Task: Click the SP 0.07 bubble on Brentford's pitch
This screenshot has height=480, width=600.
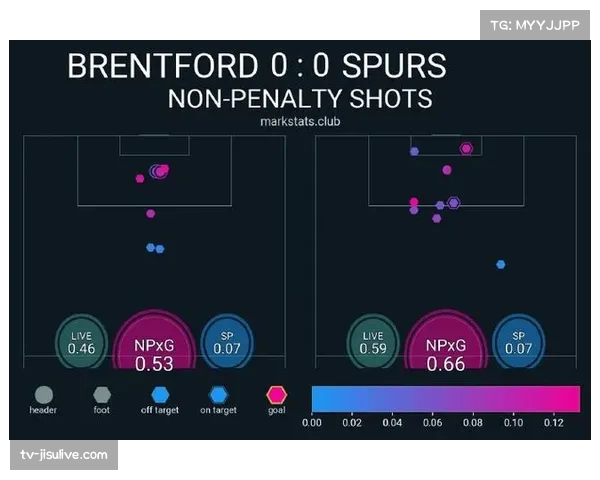Action: tap(226, 343)
